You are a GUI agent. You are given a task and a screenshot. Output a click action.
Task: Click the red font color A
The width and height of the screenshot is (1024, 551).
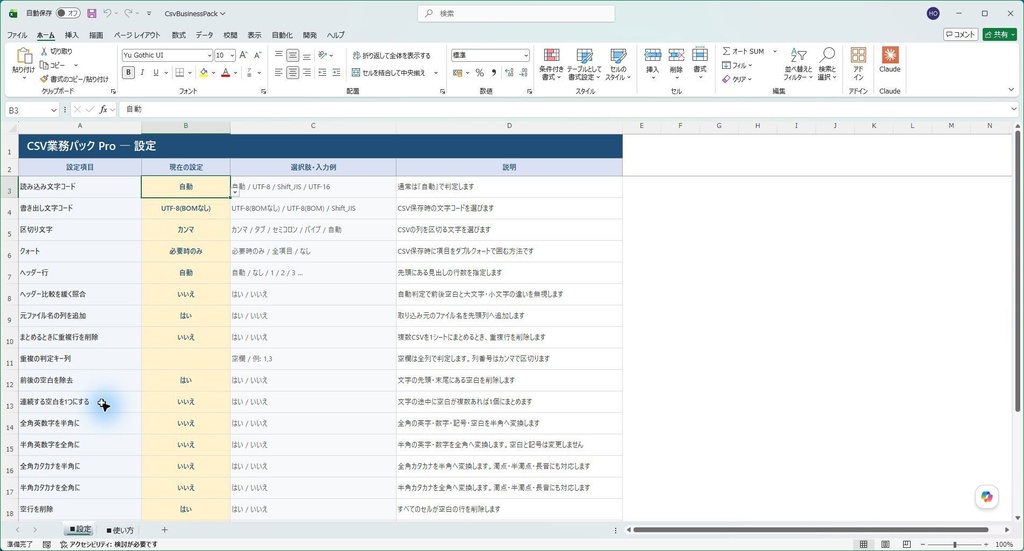coord(226,72)
